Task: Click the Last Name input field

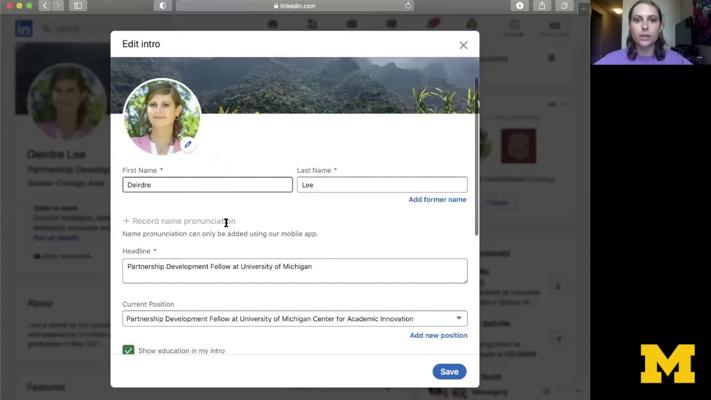Action: [381, 185]
